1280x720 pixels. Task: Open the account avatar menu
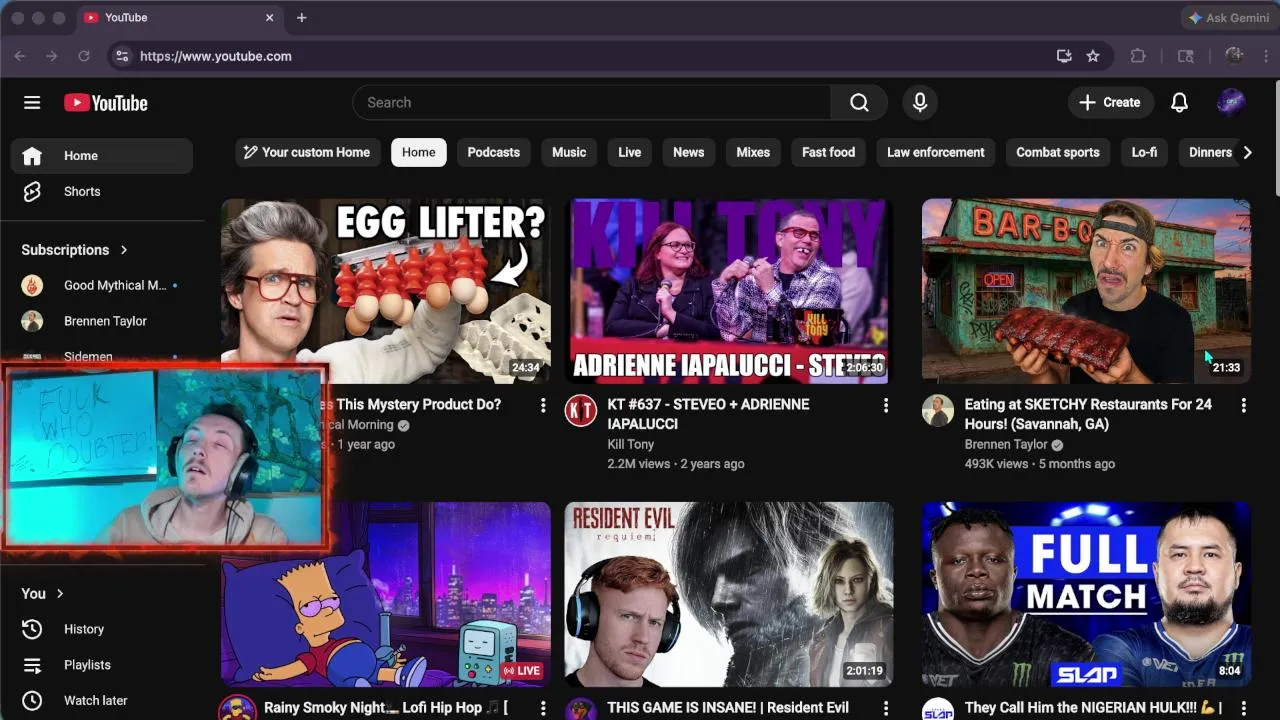1231,102
